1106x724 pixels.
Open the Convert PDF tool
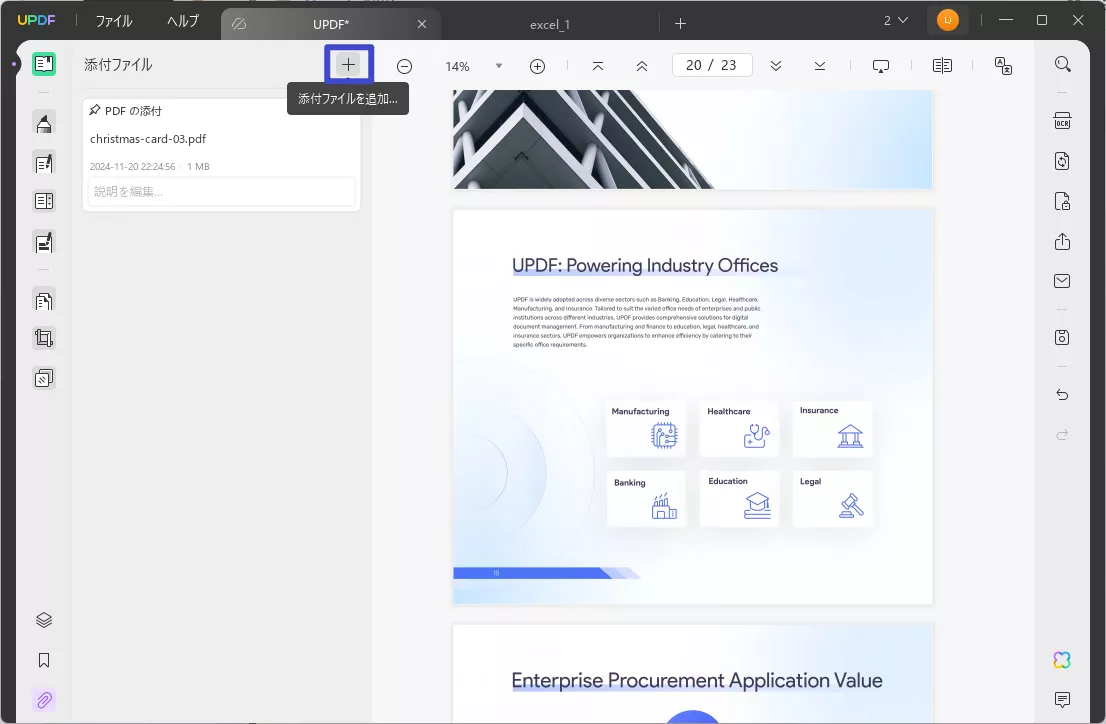[1062, 161]
